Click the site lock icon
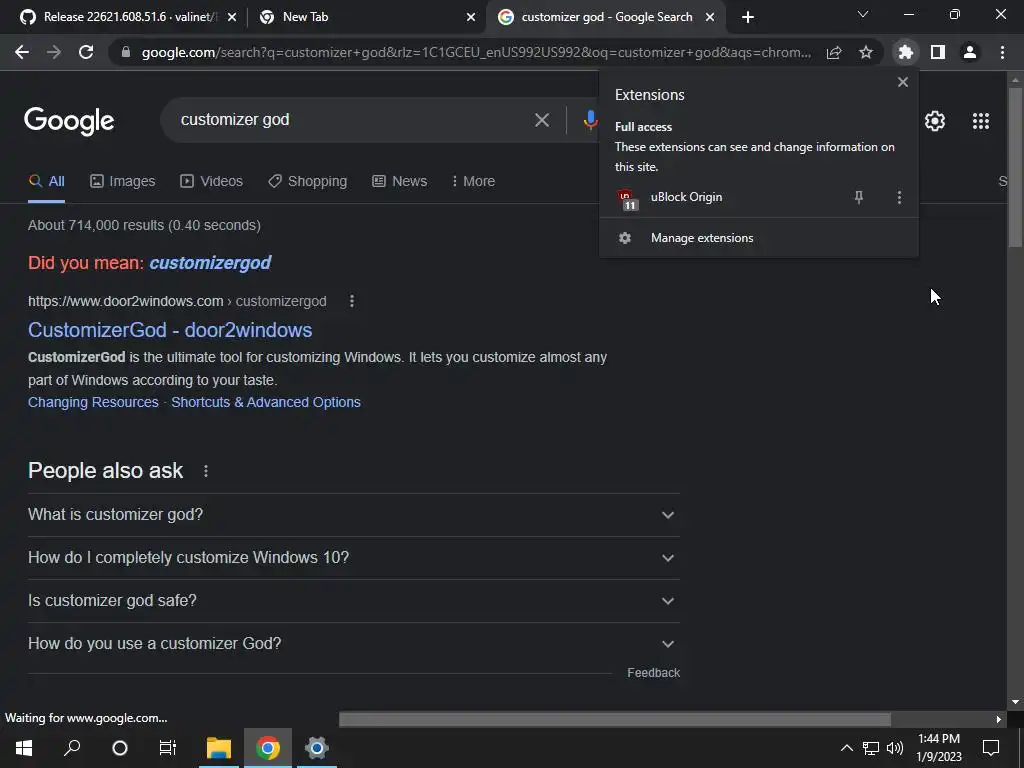This screenshot has width=1024, height=768. coord(126,53)
